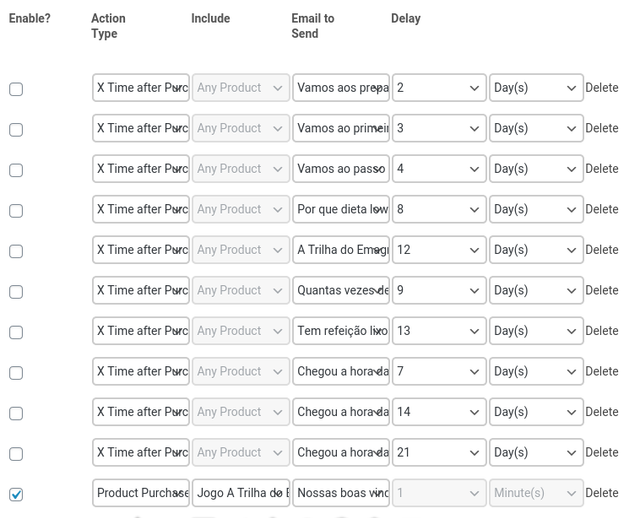Delete the row with 7 days delay
640x518 pixels.
[x=602, y=371]
